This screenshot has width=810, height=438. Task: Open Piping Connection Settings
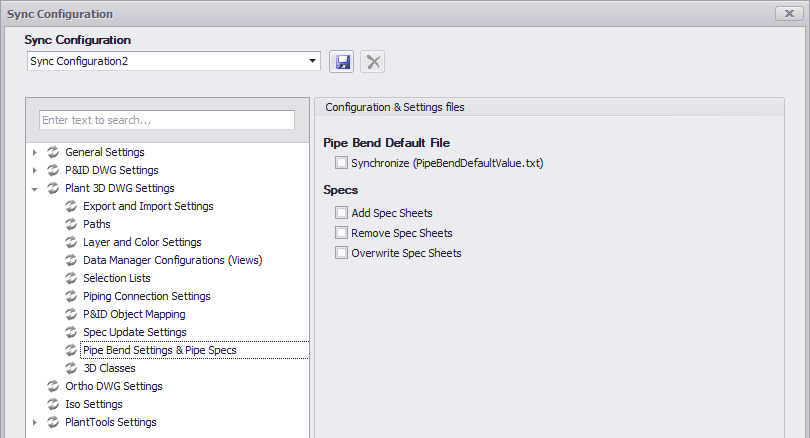(x=147, y=296)
